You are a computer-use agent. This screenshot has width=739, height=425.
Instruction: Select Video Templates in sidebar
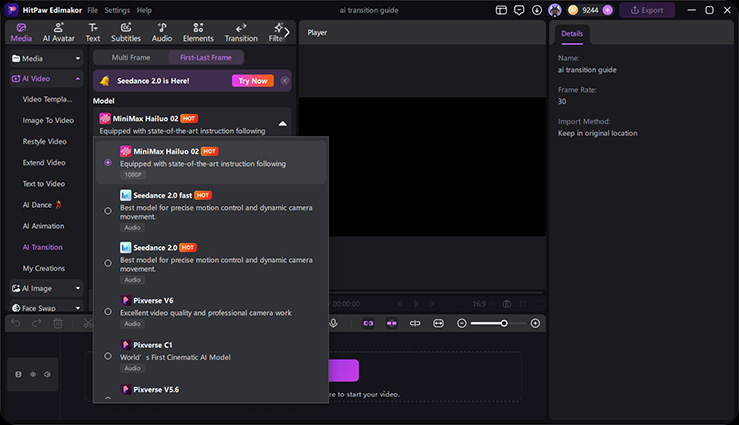(47, 99)
